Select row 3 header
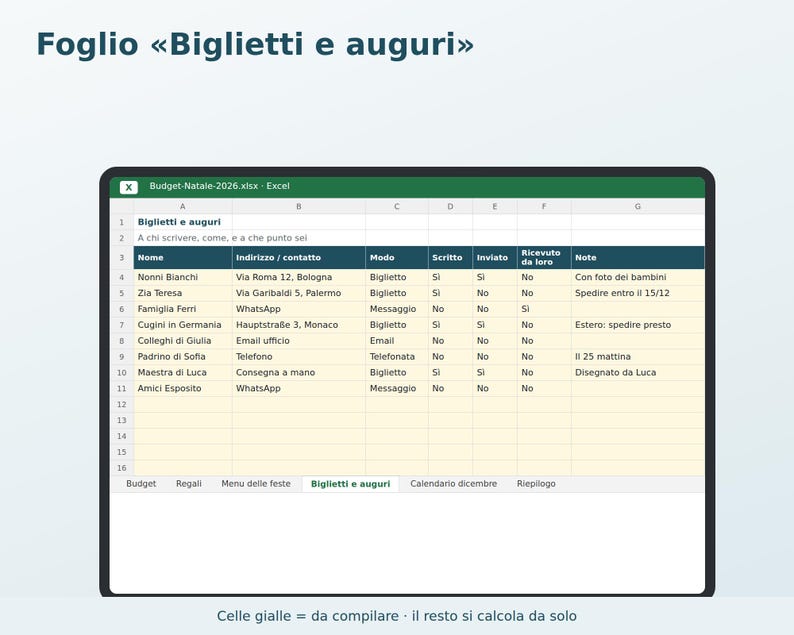794x635 pixels. tap(122, 257)
